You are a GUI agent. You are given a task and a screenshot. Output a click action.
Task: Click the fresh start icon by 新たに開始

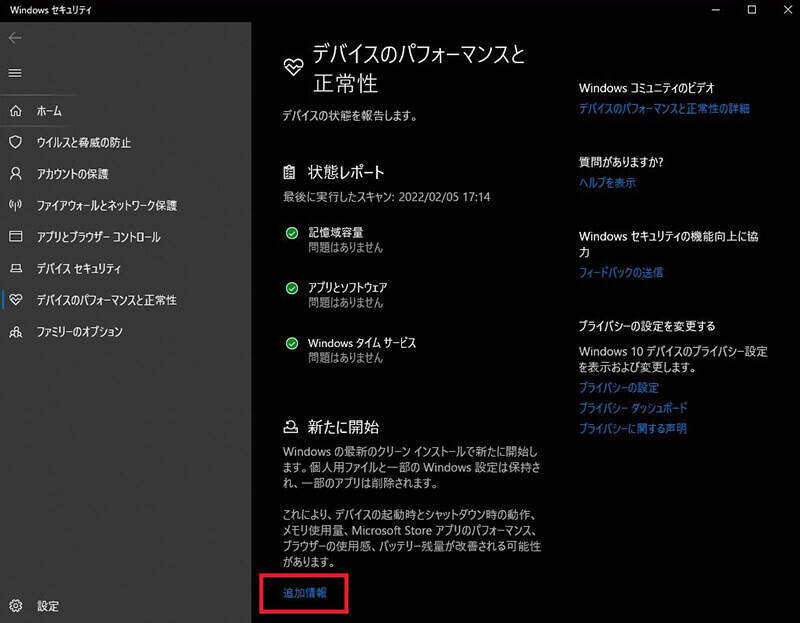point(290,427)
